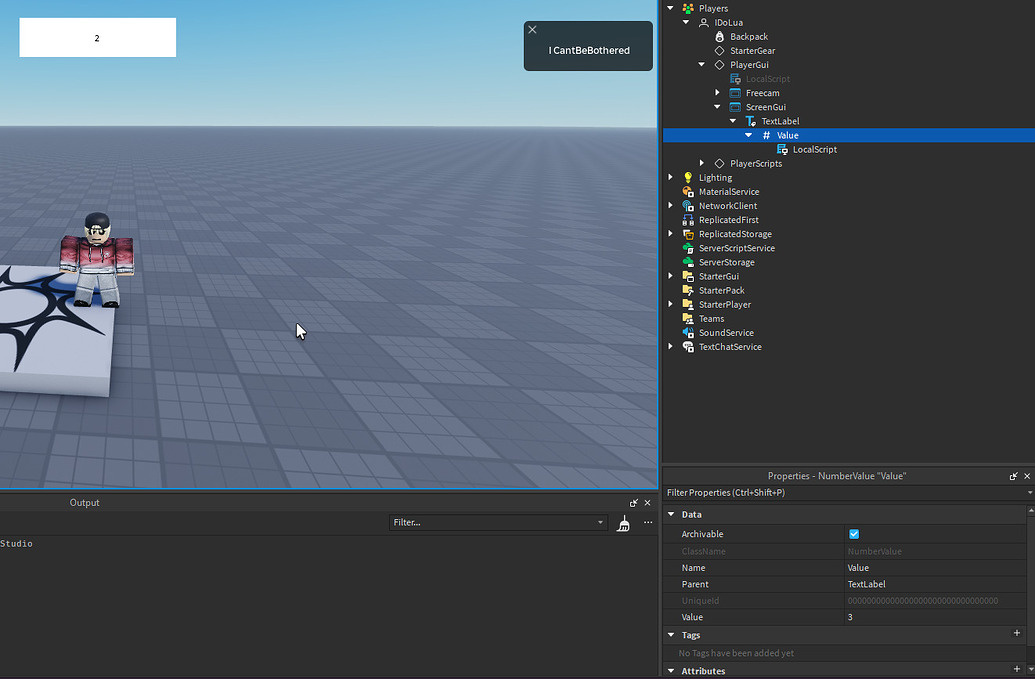Image resolution: width=1035 pixels, height=679 pixels.
Task: Toggle floating mode on the Output panel
Action: pos(633,503)
